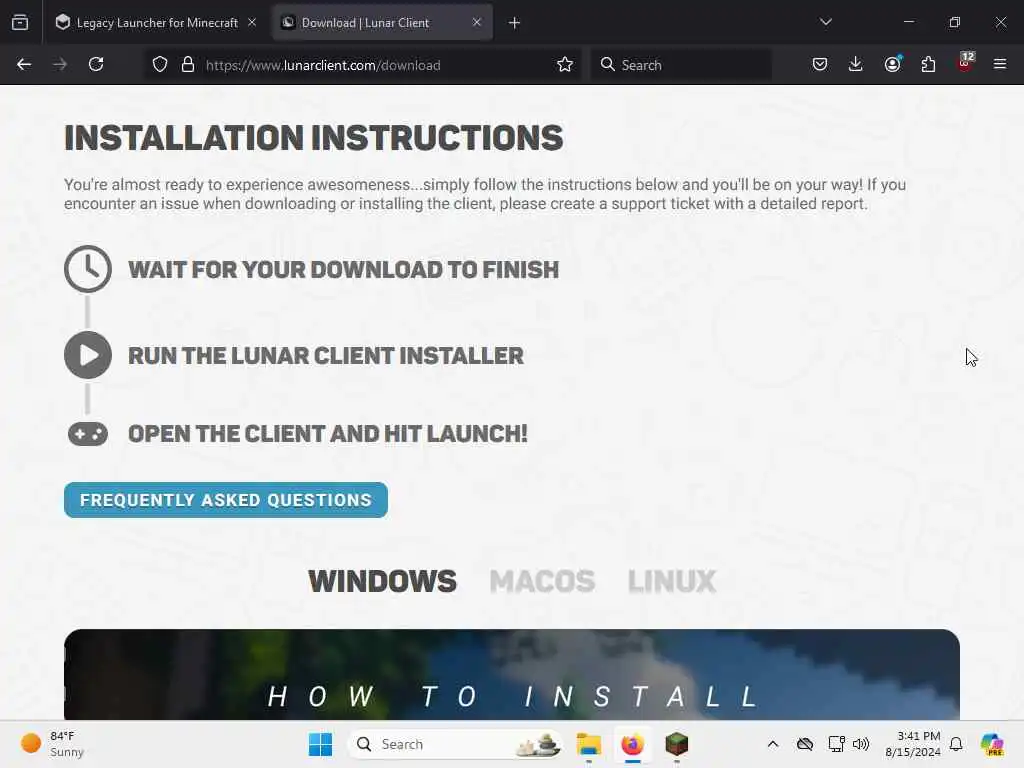
Task: Click 'WAIT FOR YOUR DOWNLOAD TO FINISH' text
Action: point(344,270)
